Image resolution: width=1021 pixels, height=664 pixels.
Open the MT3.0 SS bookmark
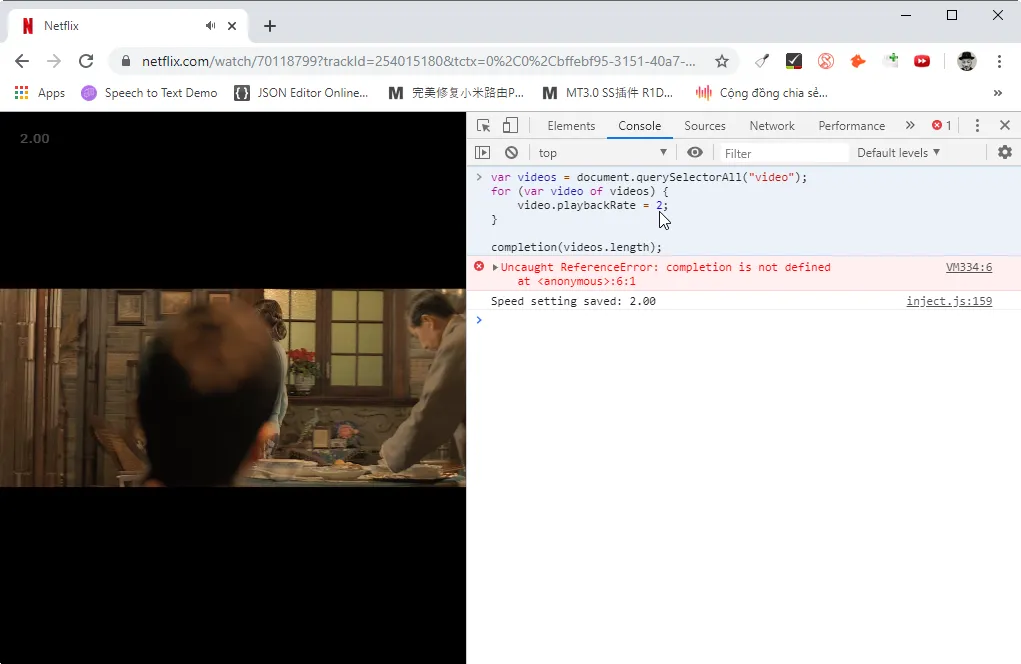click(x=608, y=93)
